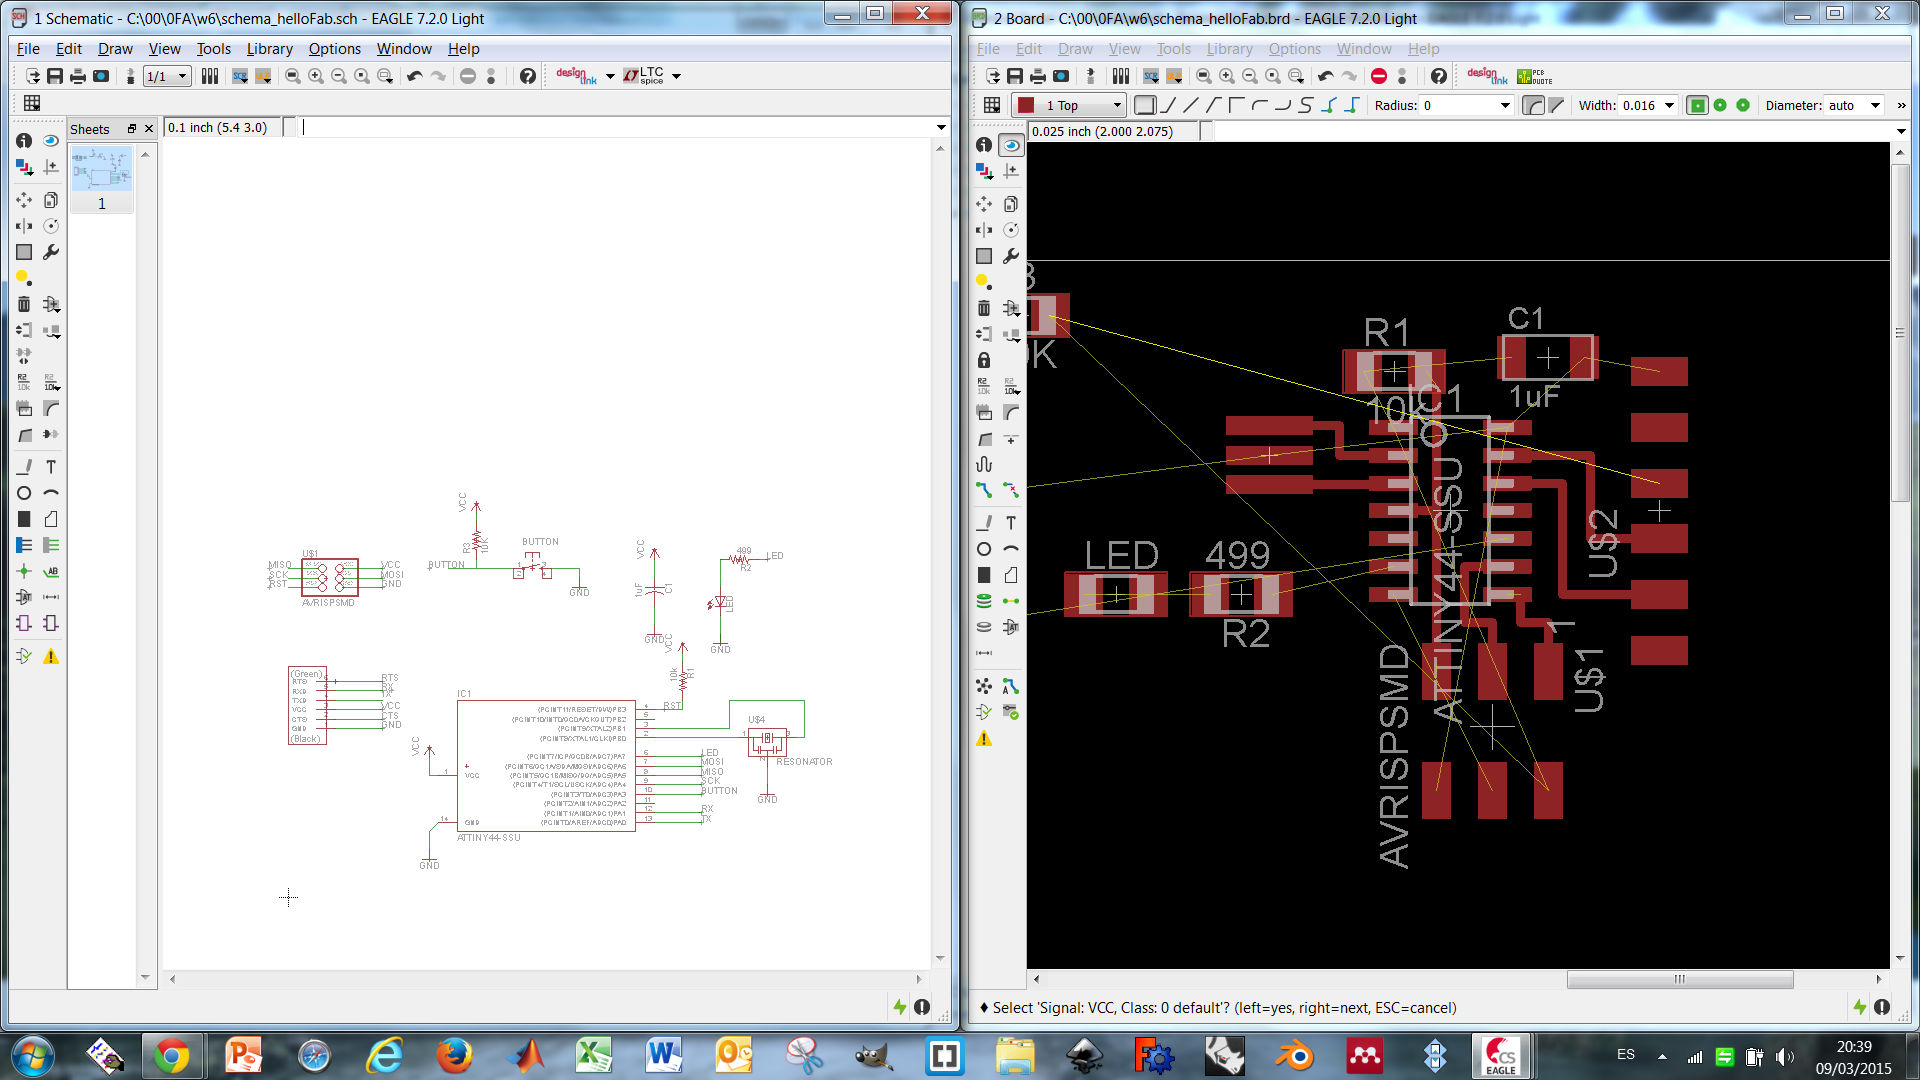Click the Route tool in board toolbar

[x=984, y=490]
